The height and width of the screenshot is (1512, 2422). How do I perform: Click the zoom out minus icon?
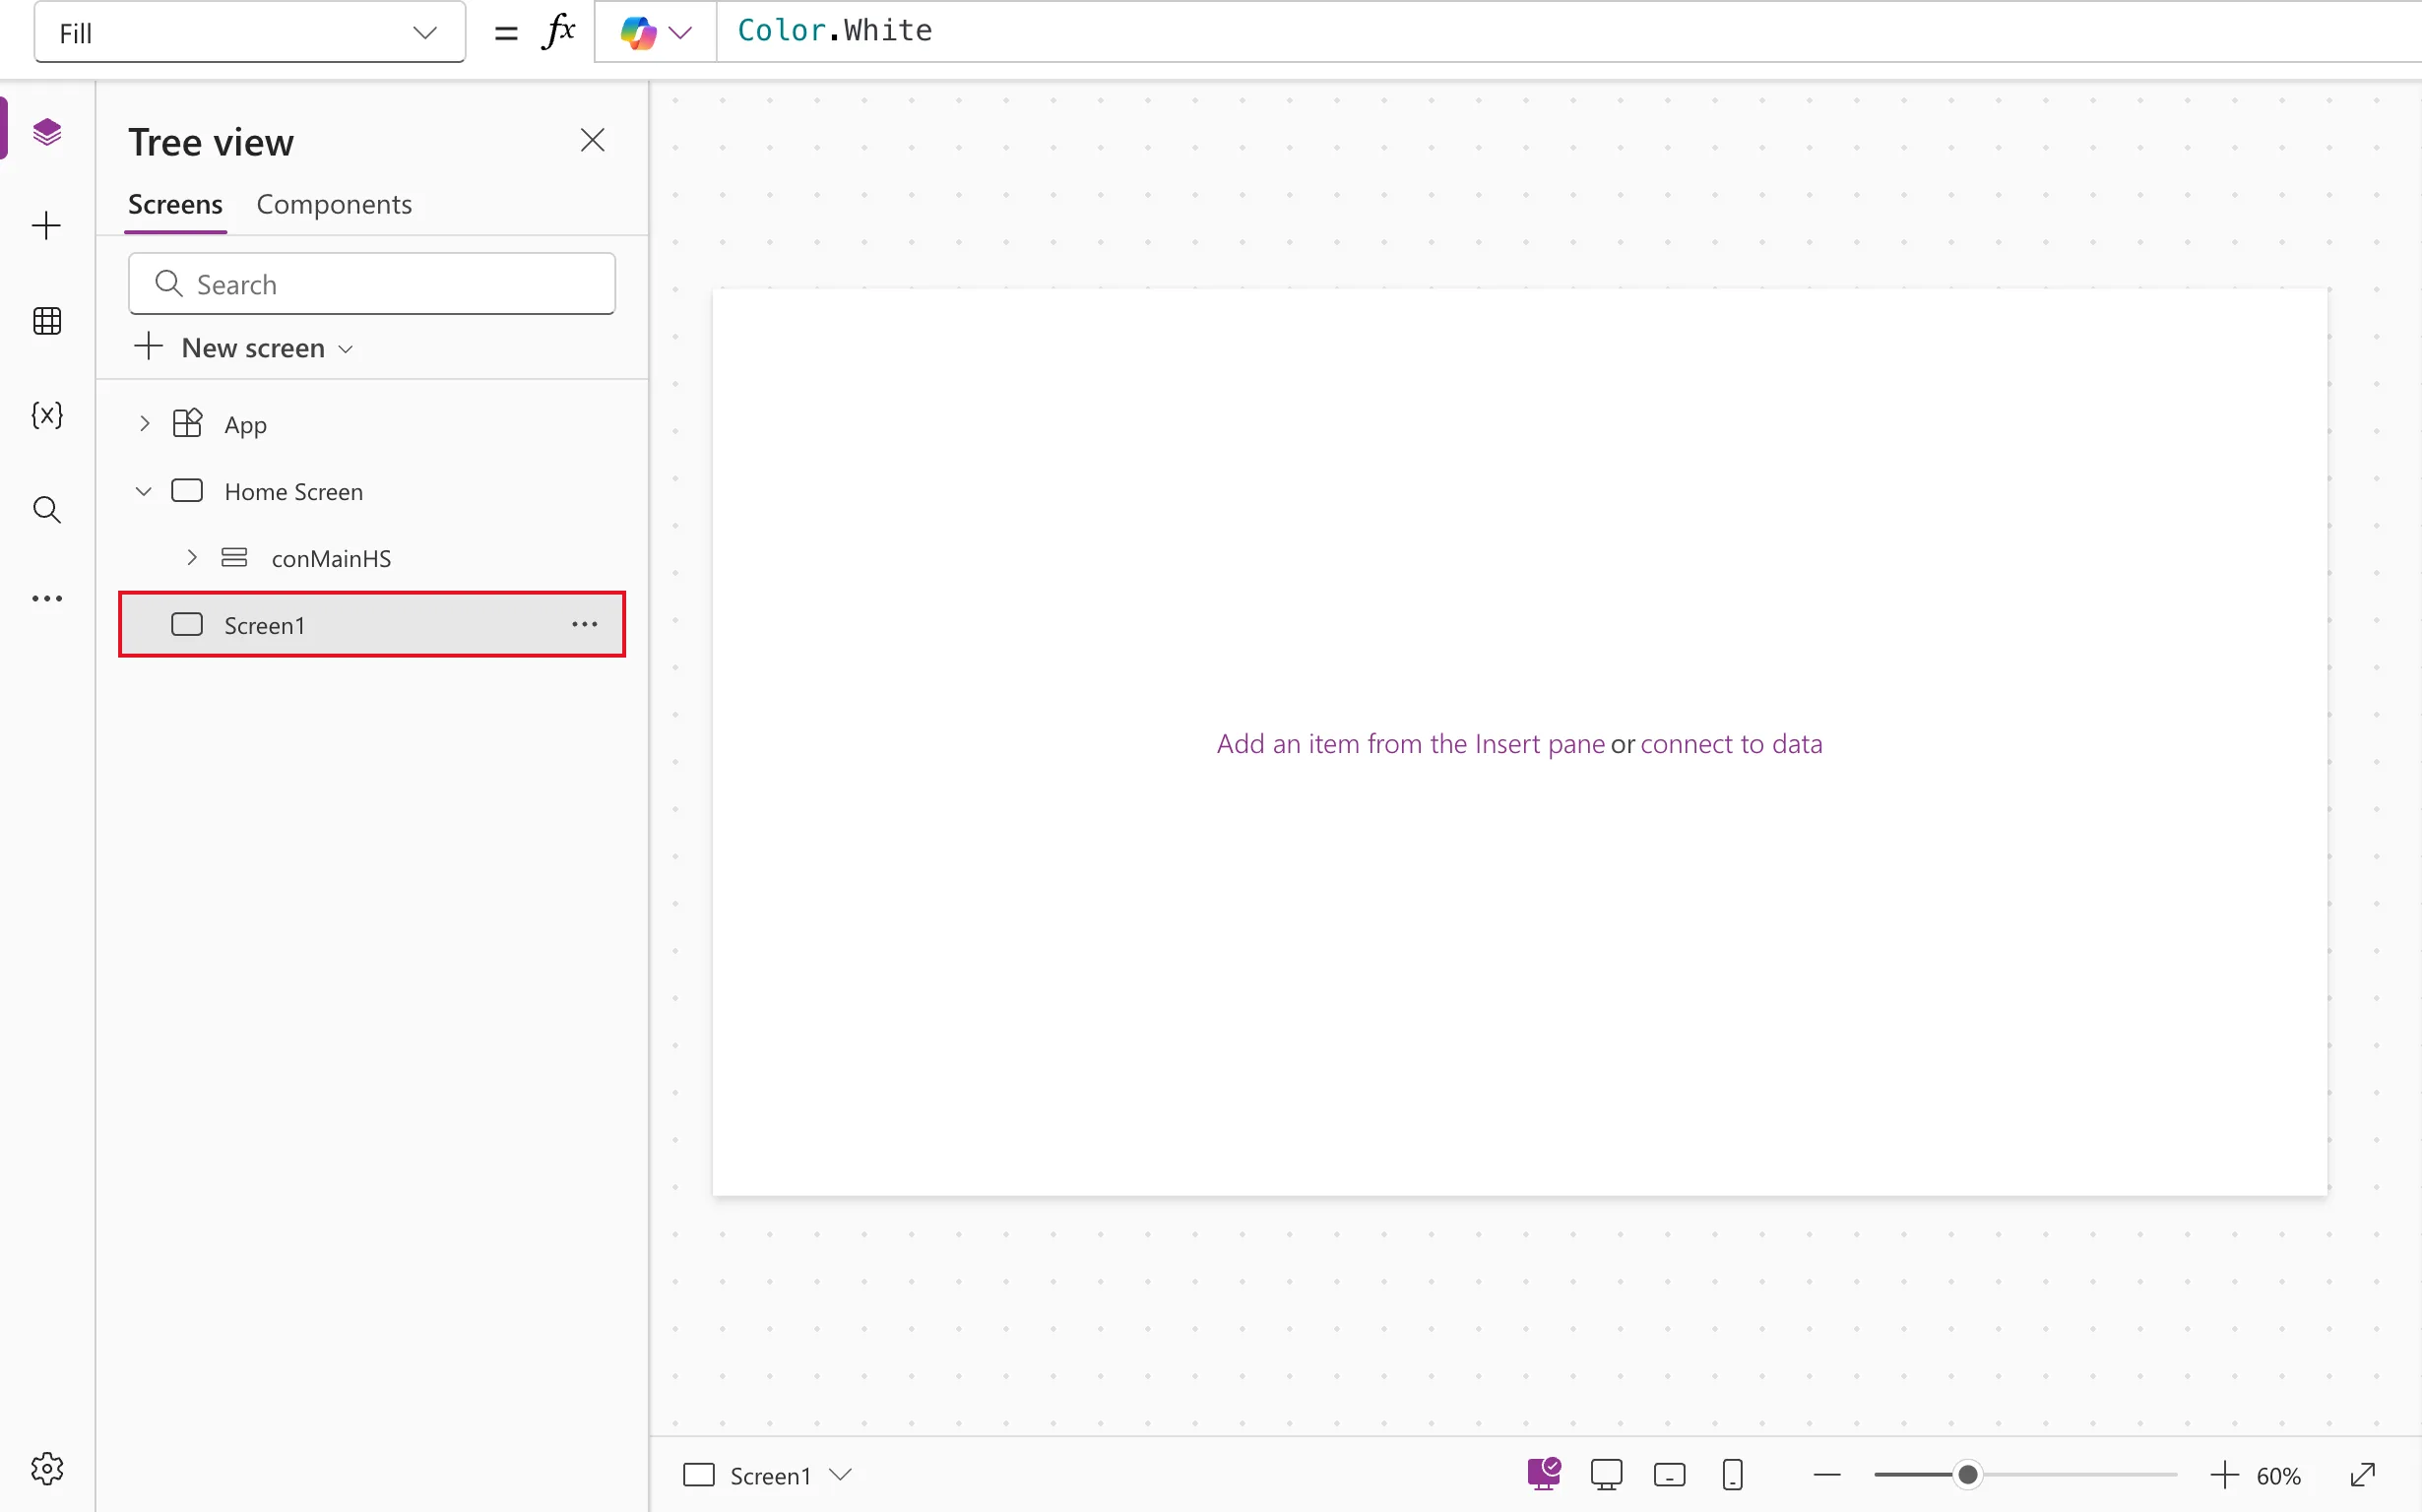(x=1827, y=1475)
